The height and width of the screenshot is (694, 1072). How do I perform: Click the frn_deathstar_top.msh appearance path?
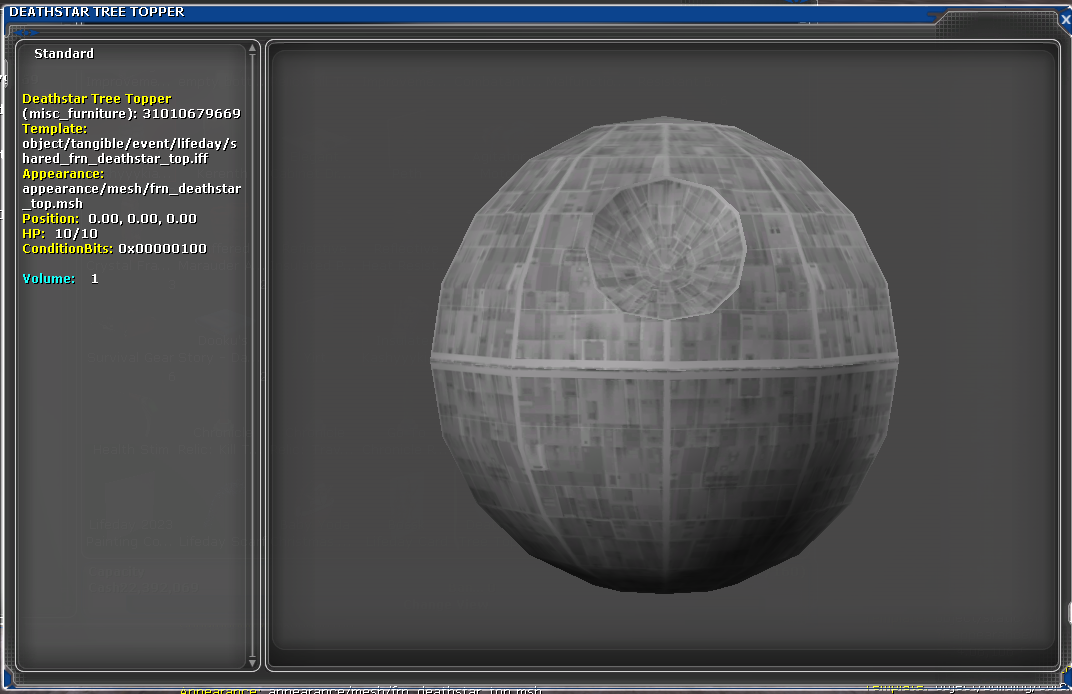click(131, 196)
